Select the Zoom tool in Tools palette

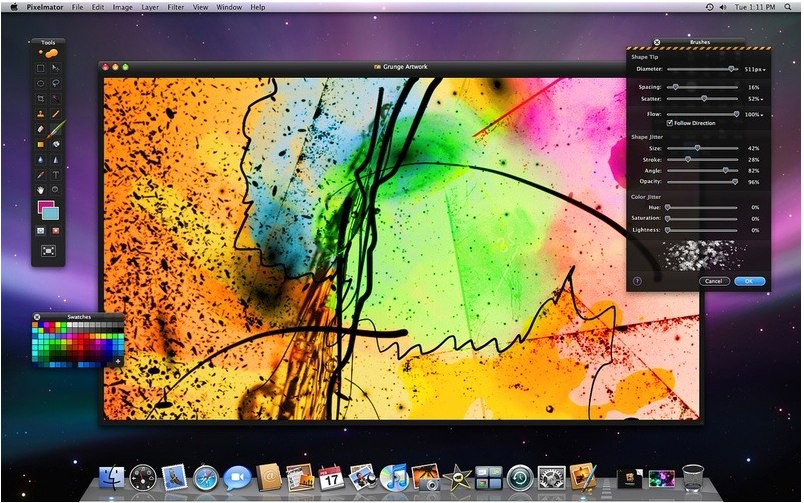[56, 190]
